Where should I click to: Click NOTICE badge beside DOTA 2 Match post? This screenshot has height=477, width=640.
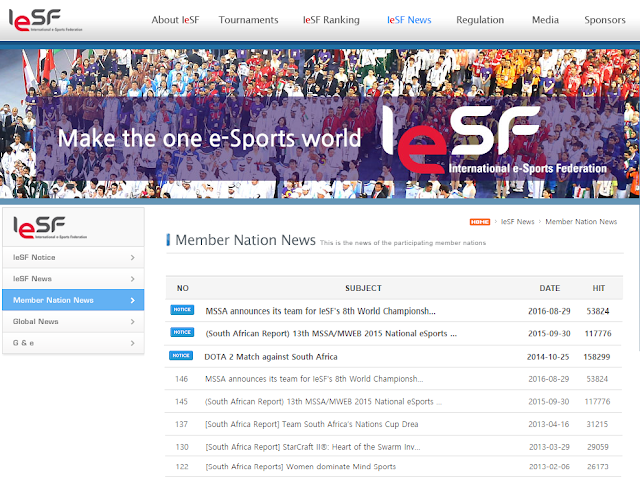tap(181, 355)
